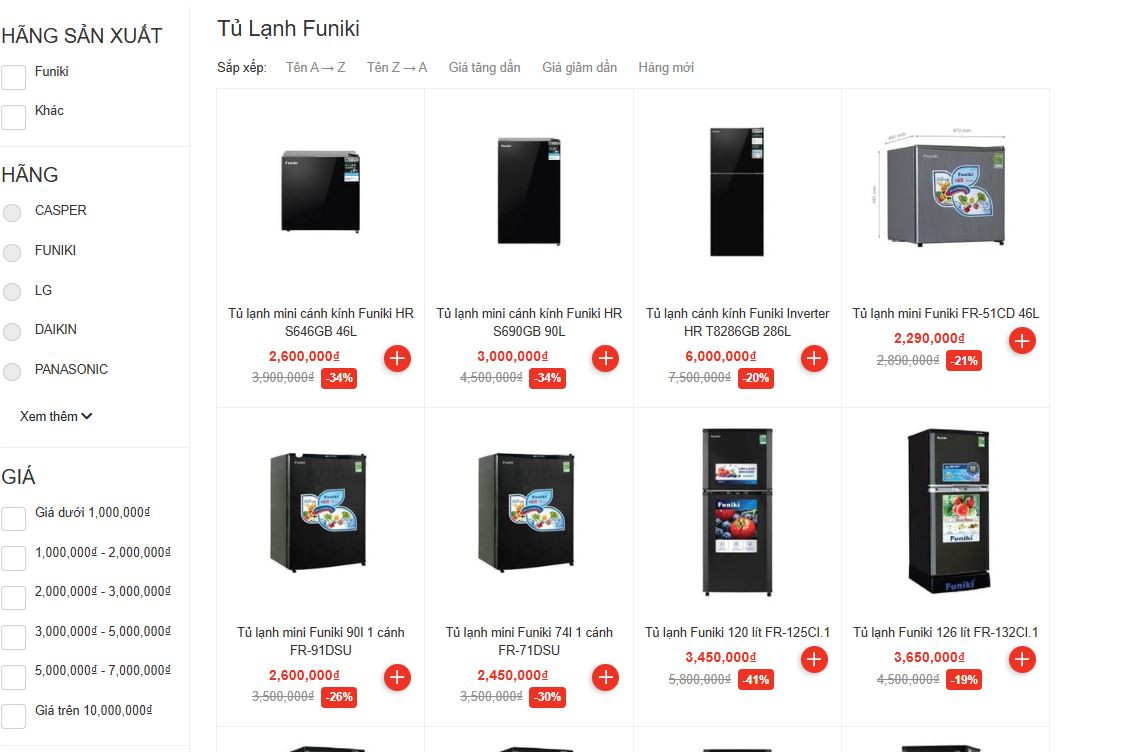The image size is (1143, 752).
Task: Add Funiki HR S690GB 90L using plus icon
Action: (605, 359)
